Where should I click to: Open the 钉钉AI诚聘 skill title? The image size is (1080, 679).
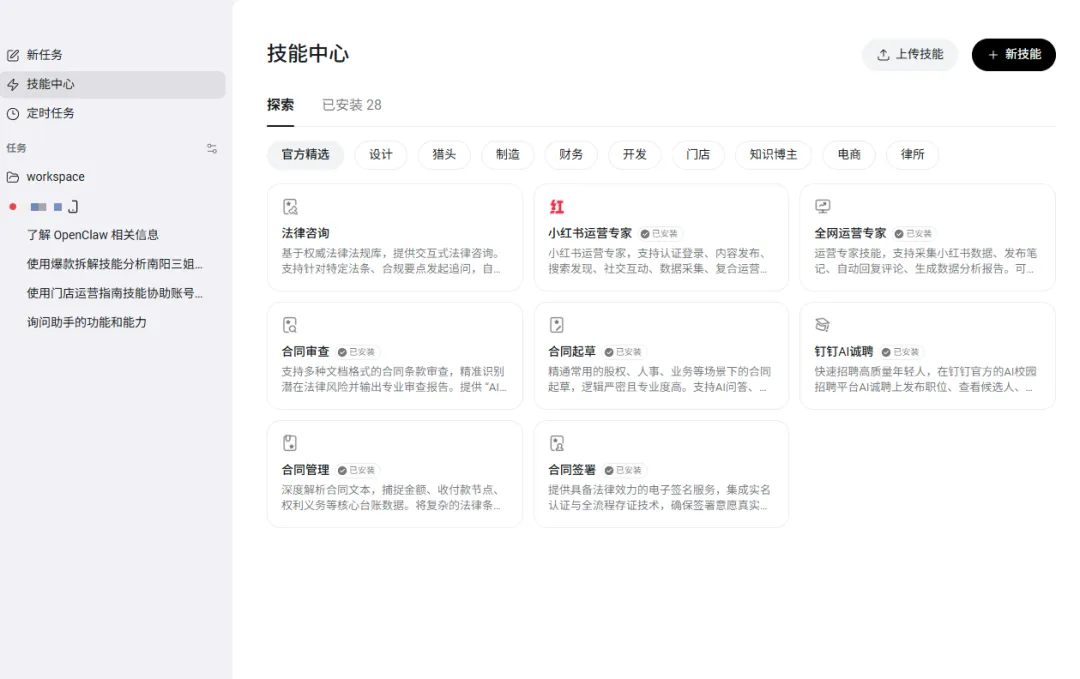tap(844, 351)
